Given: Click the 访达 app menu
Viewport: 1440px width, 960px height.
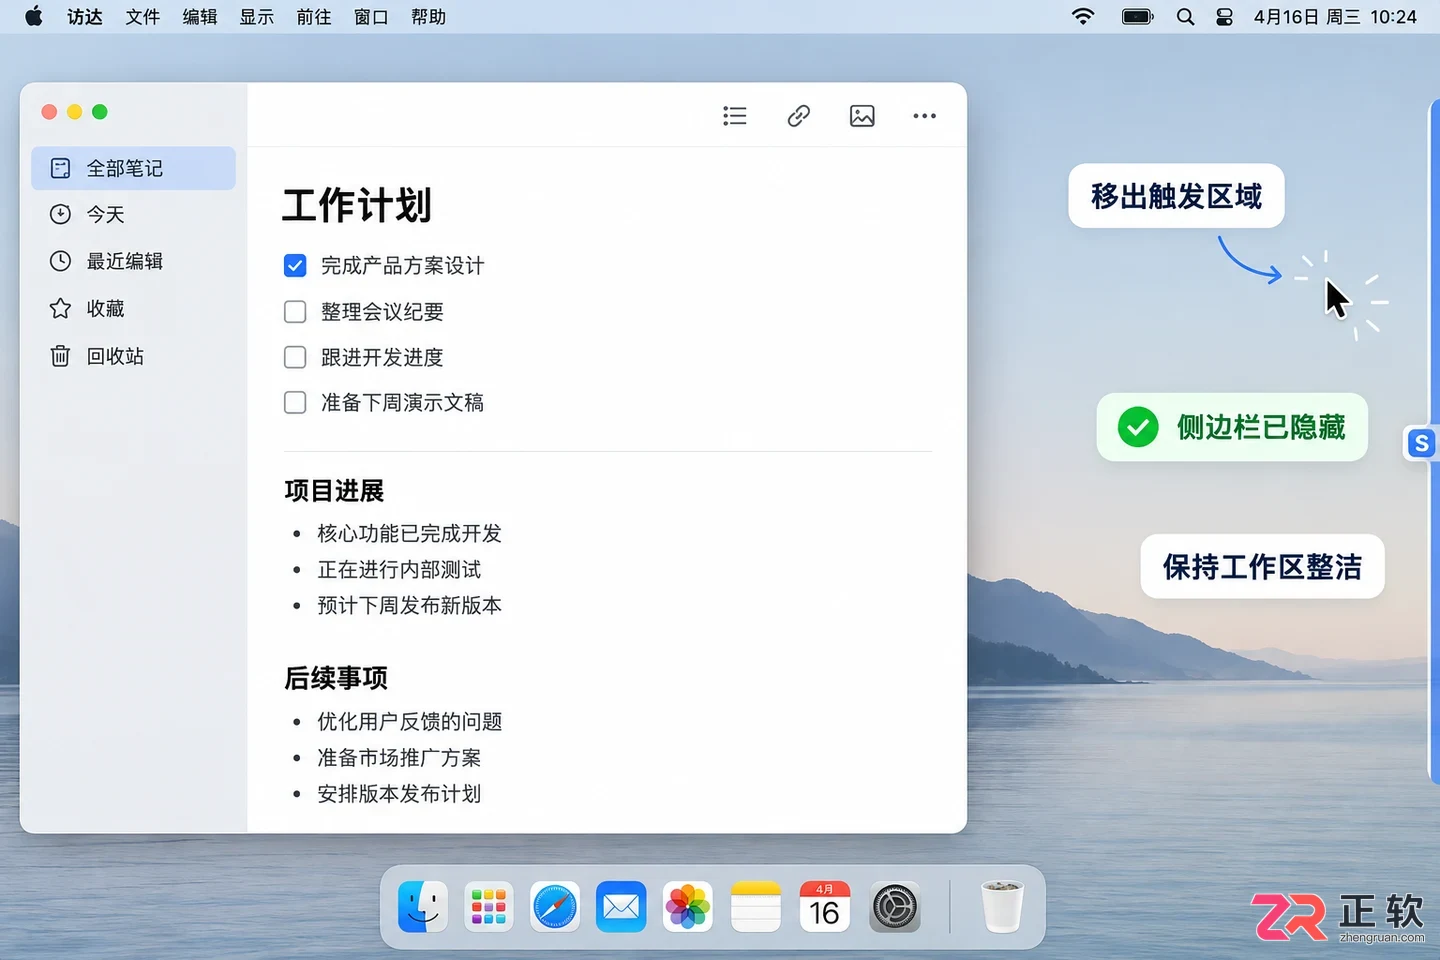Looking at the screenshot, I should tap(85, 17).
